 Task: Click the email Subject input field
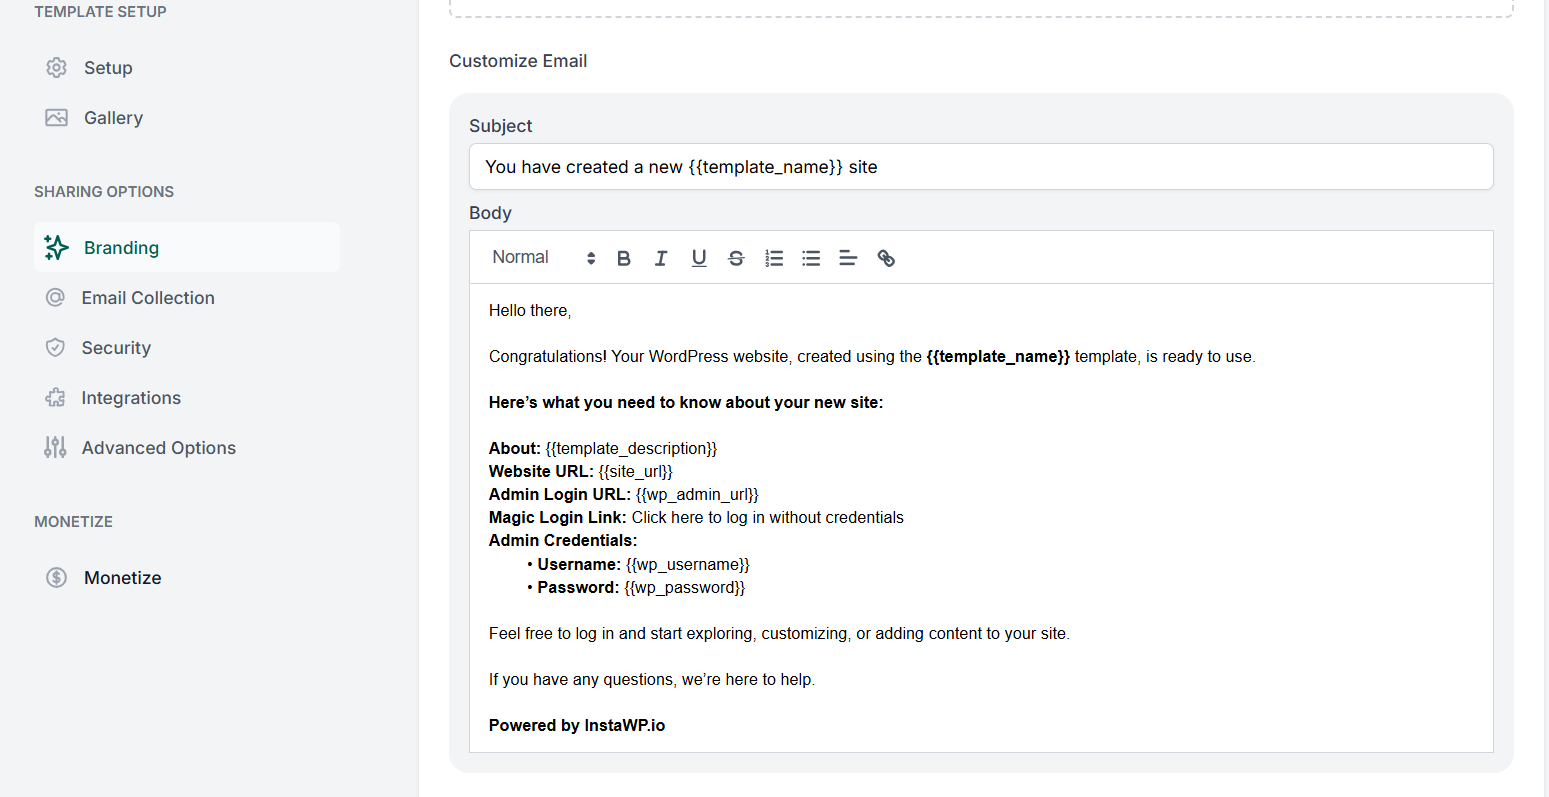[x=980, y=167]
